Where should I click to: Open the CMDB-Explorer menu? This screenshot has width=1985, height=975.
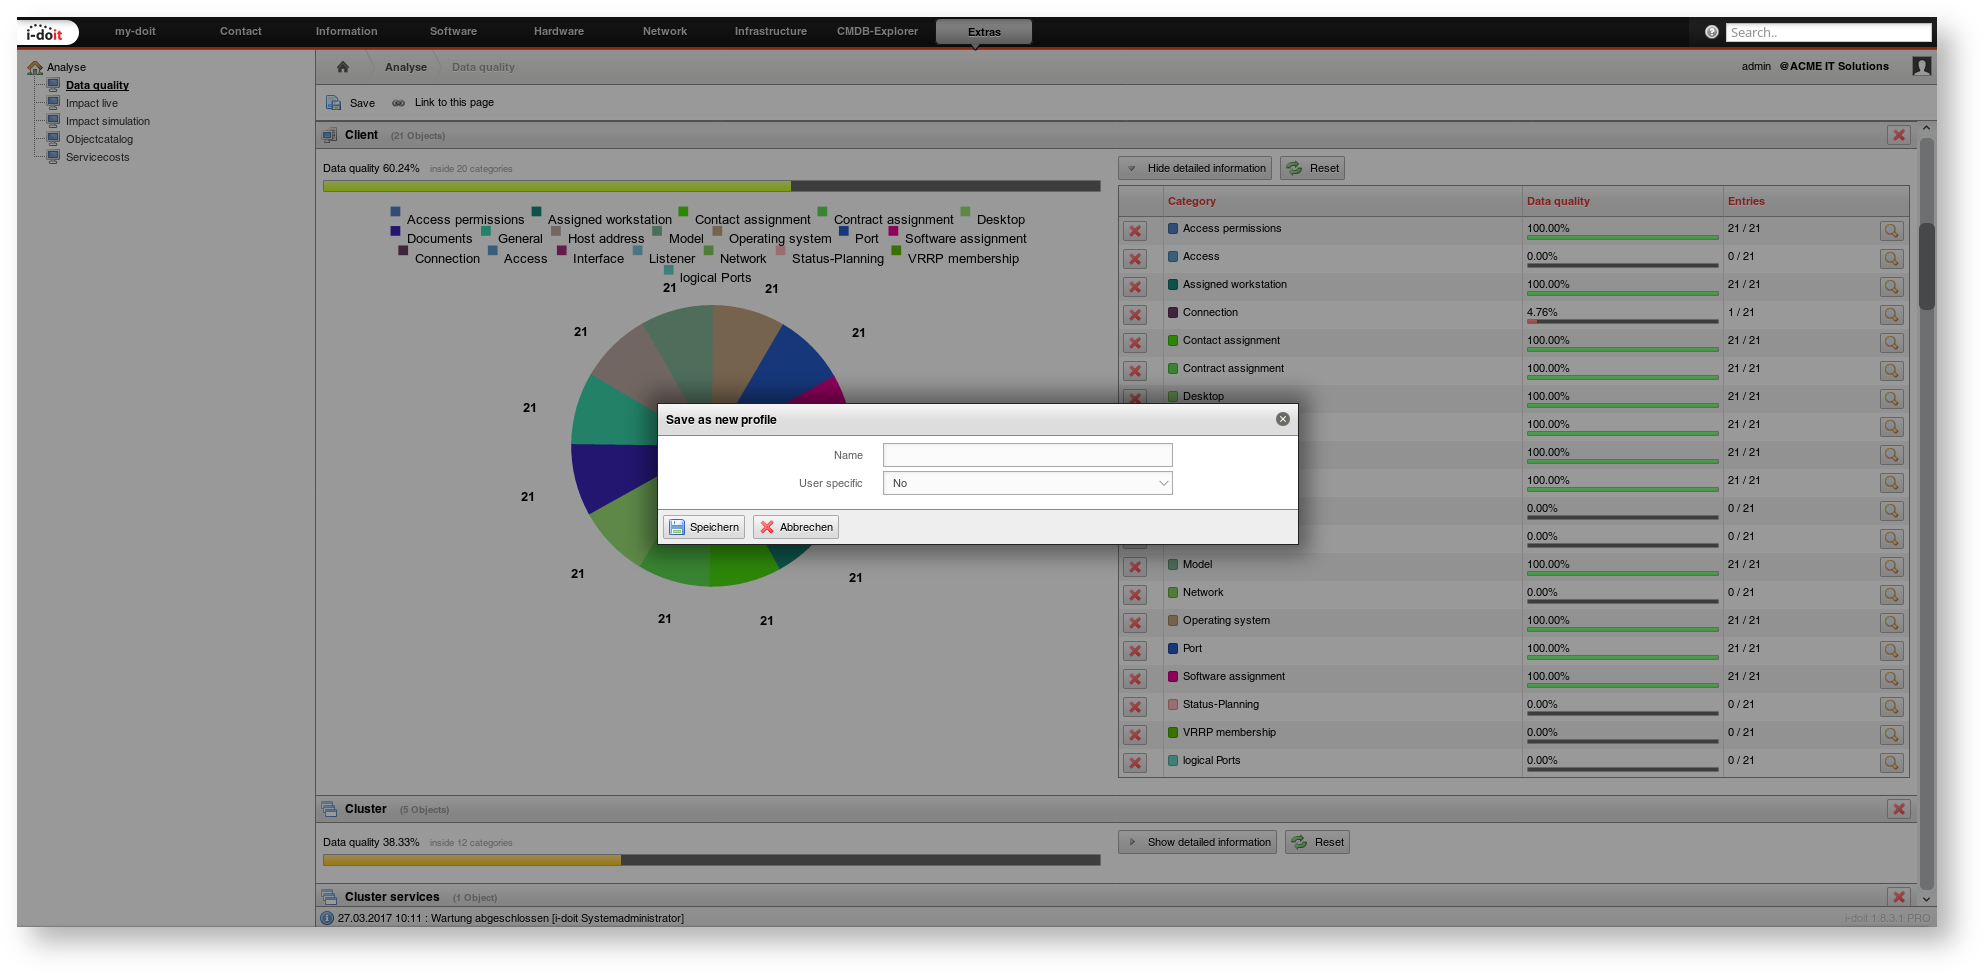pyautogui.click(x=877, y=31)
